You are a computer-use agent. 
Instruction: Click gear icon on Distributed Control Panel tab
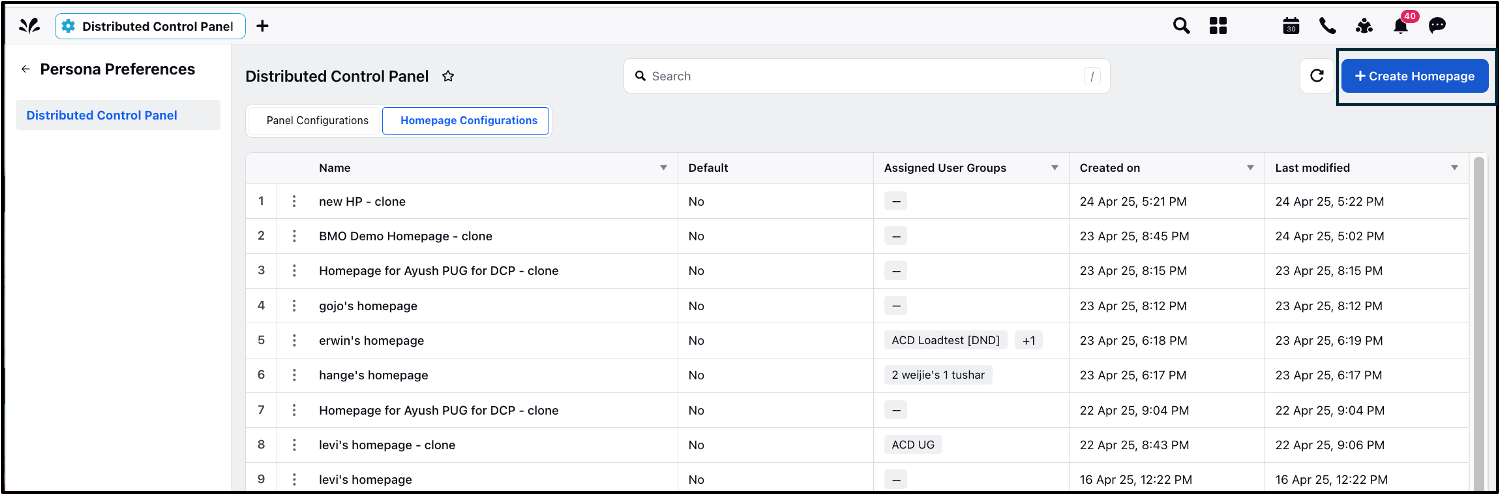pos(69,27)
